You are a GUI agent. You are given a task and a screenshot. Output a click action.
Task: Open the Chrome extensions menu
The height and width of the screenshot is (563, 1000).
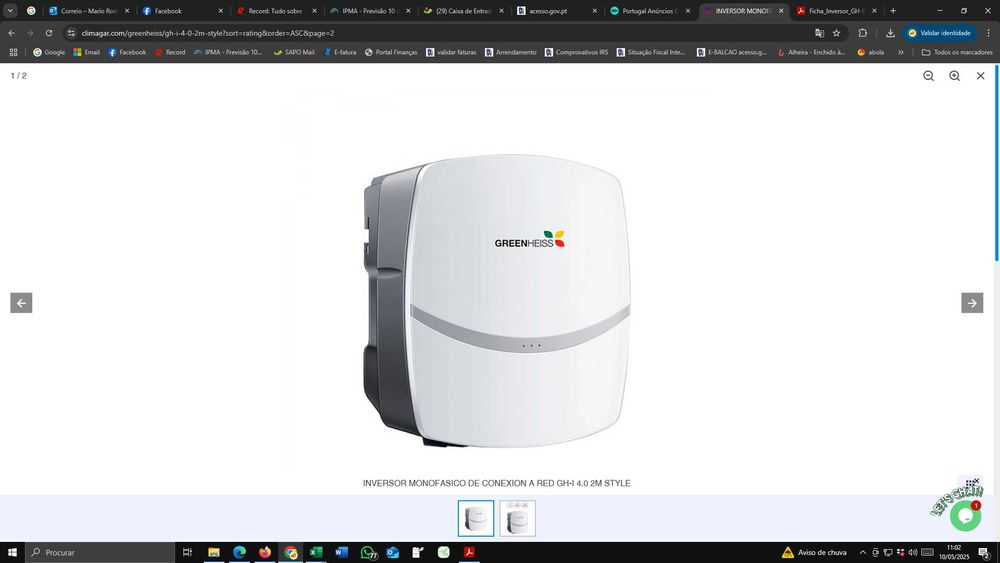click(863, 33)
